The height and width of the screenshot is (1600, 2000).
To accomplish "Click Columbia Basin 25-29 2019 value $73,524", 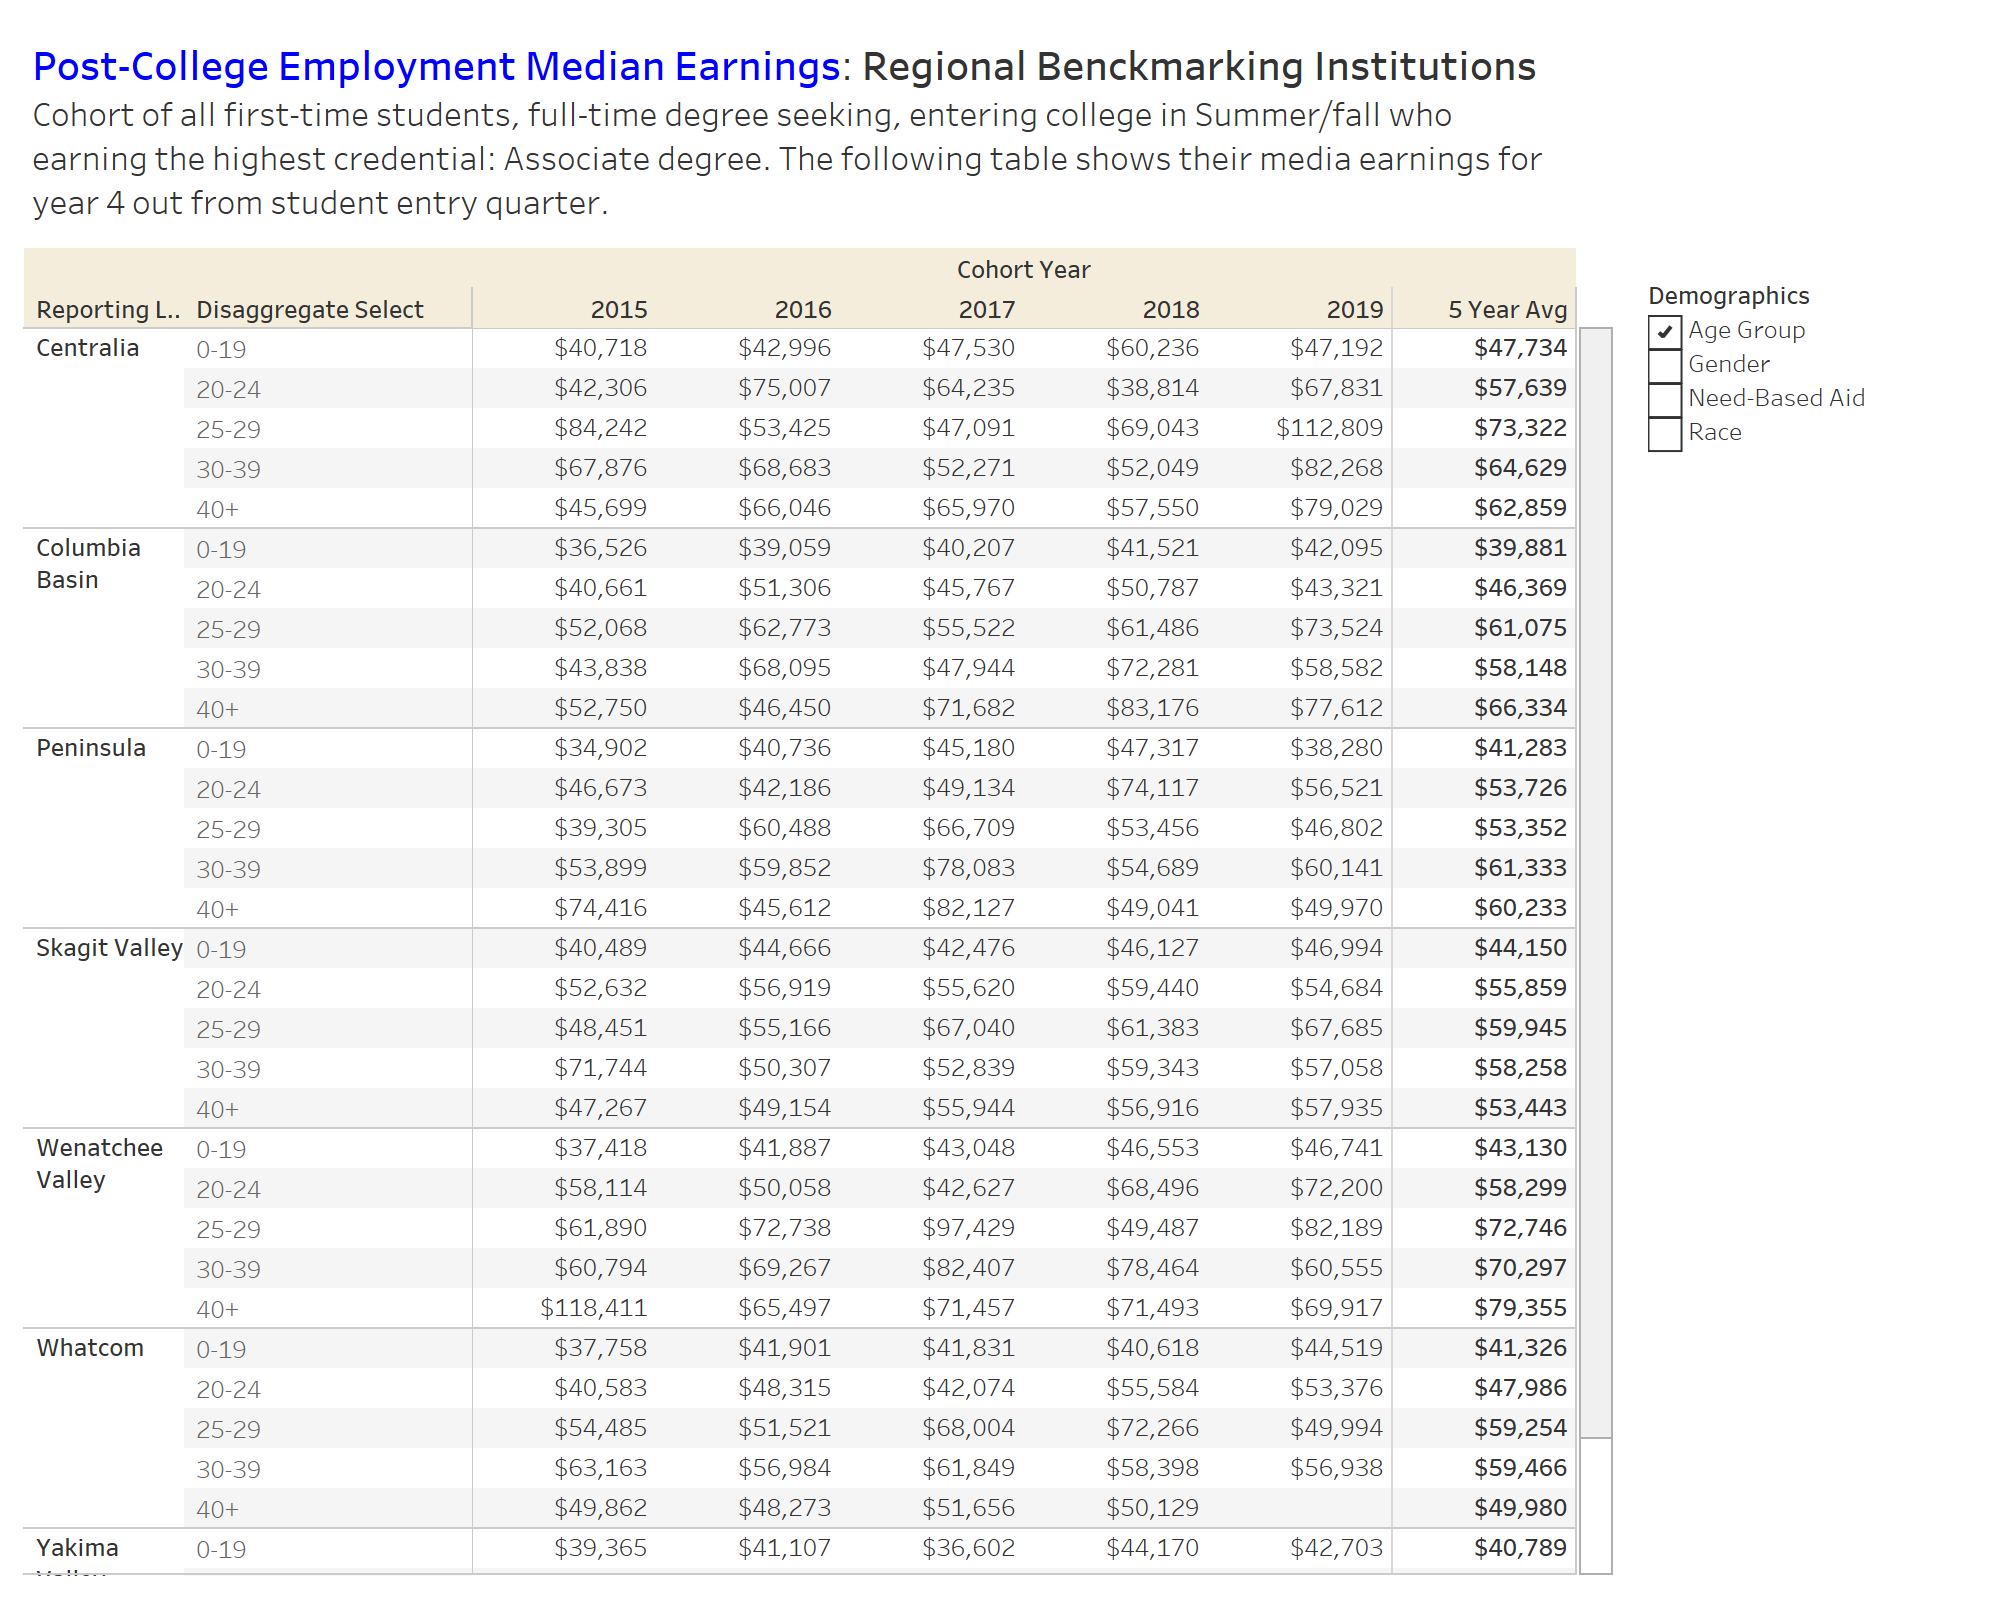I will click(1336, 628).
